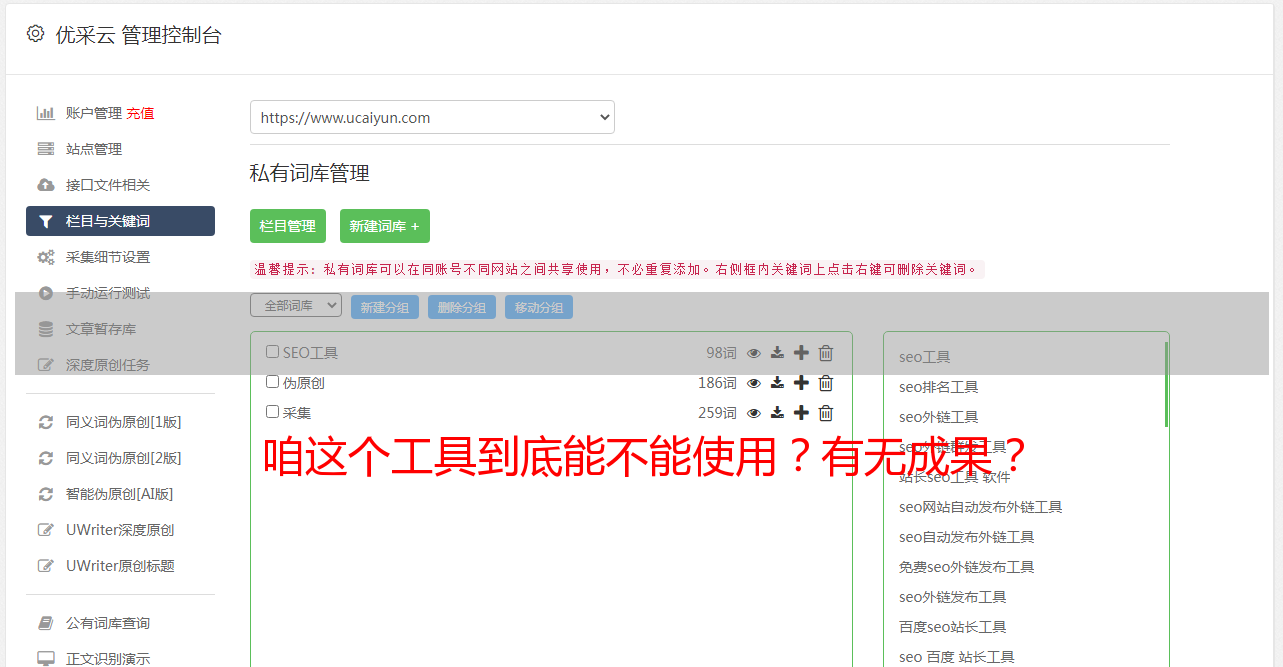This screenshot has width=1283, height=667.
Task: Delete the SEO工具 library via trash icon
Action: [826, 353]
